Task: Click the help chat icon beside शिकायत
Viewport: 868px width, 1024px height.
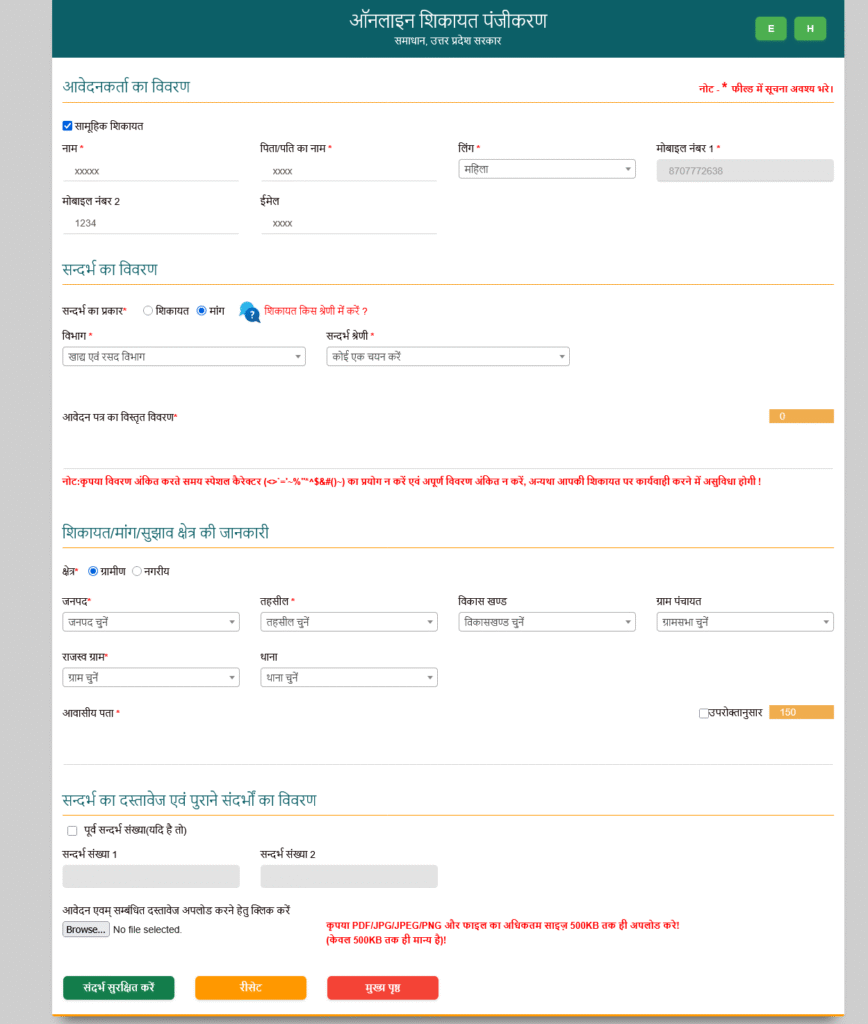Action: [249, 312]
